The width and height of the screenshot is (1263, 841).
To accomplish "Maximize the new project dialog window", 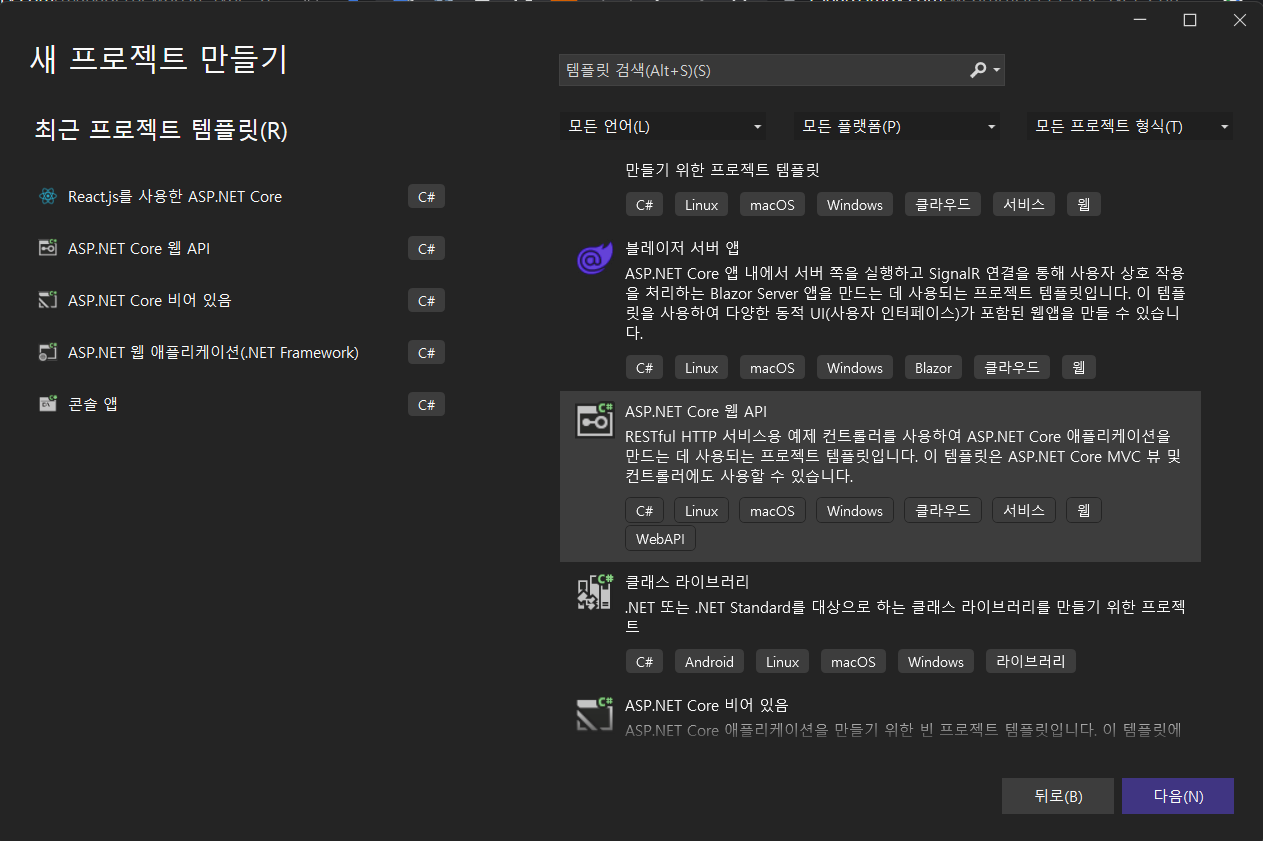I will pyautogui.click(x=1190, y=21).
